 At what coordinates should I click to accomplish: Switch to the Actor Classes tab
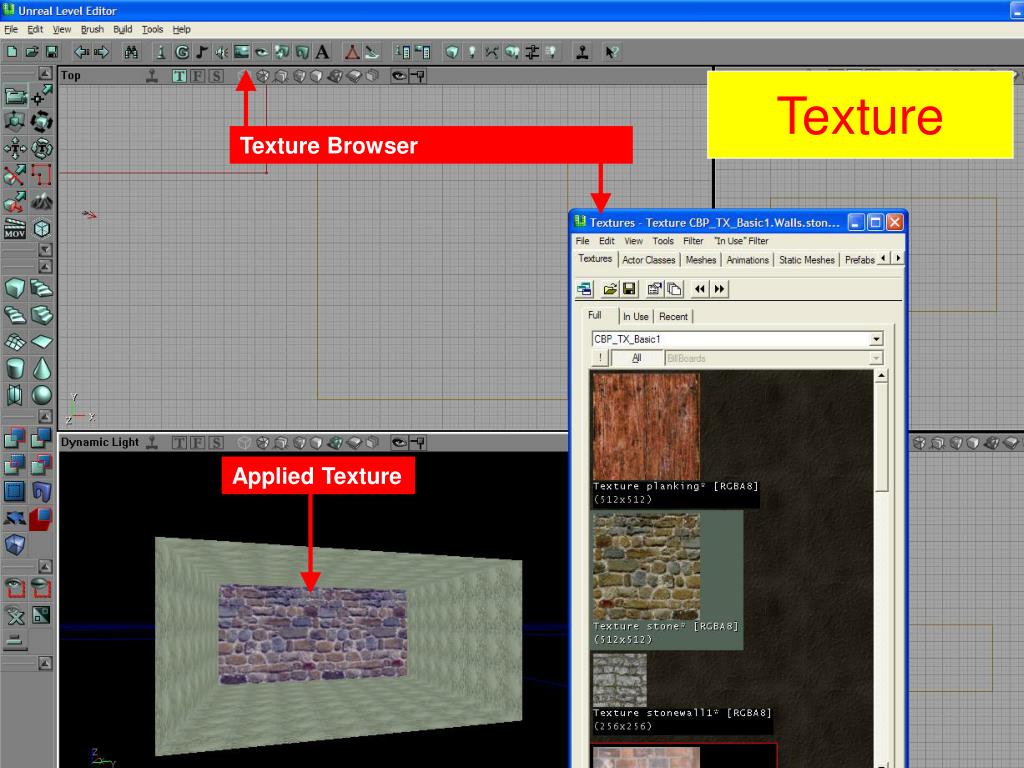point(648,260)
